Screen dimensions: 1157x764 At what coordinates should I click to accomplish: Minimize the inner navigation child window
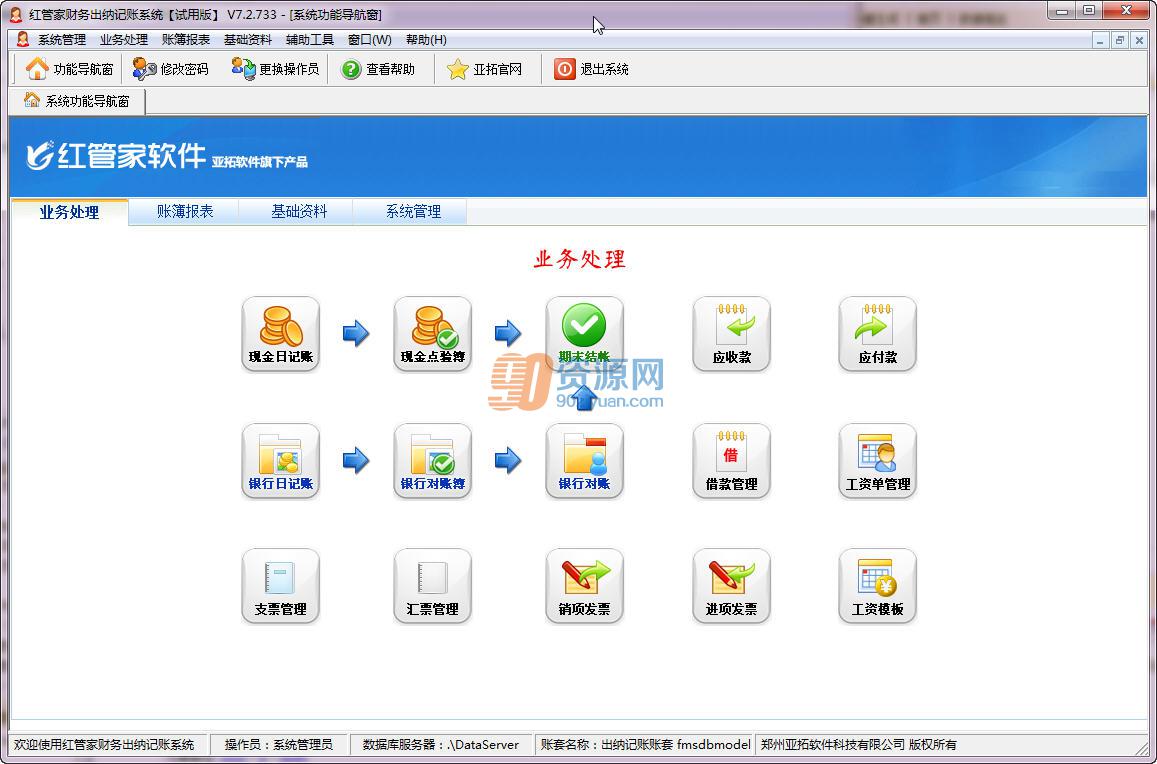point(1101,41)
